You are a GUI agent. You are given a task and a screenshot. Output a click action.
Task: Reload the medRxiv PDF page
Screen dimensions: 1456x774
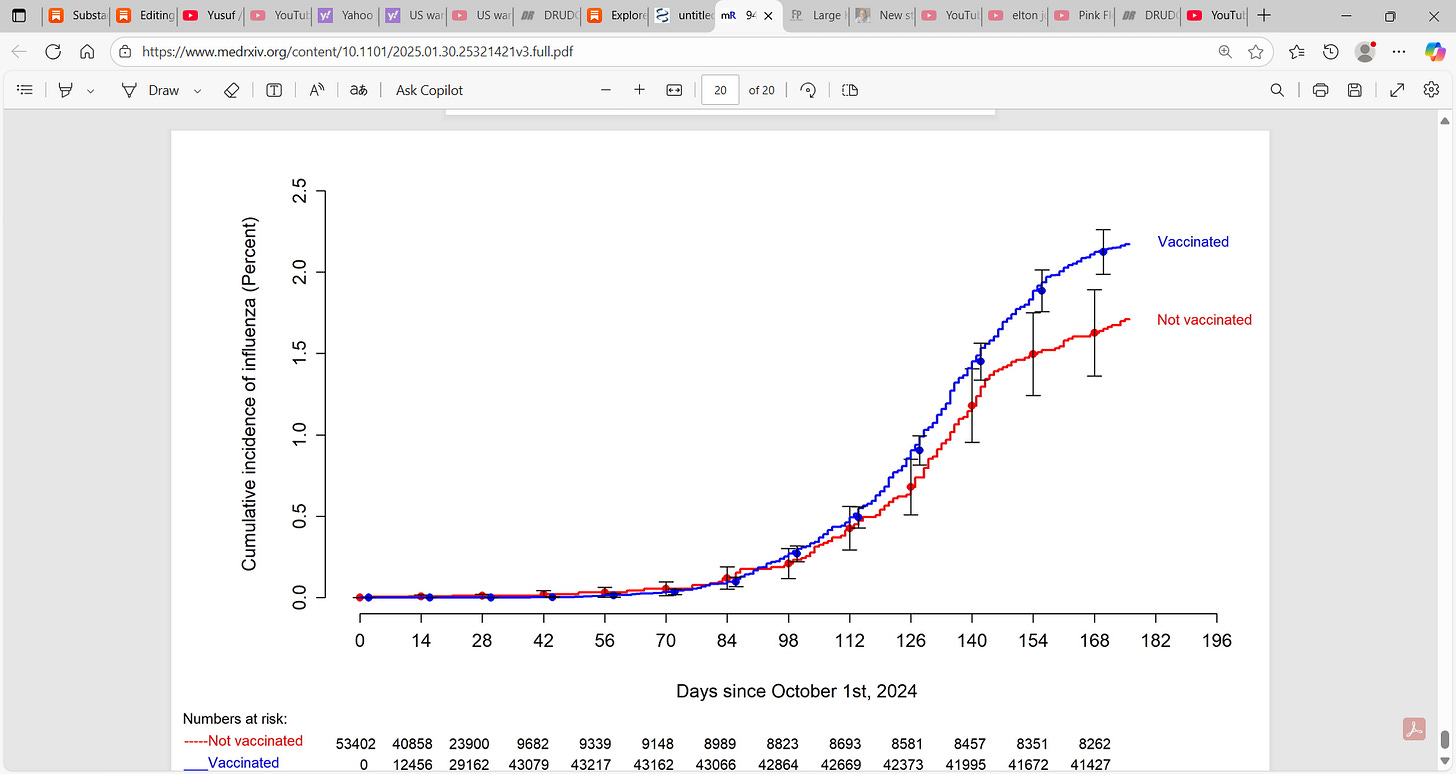pos(53,52)
